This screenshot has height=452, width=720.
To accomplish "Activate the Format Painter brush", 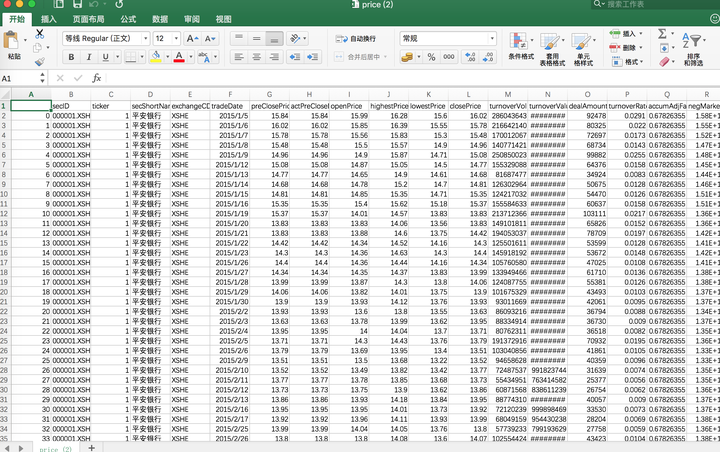I will click(39, 61).
